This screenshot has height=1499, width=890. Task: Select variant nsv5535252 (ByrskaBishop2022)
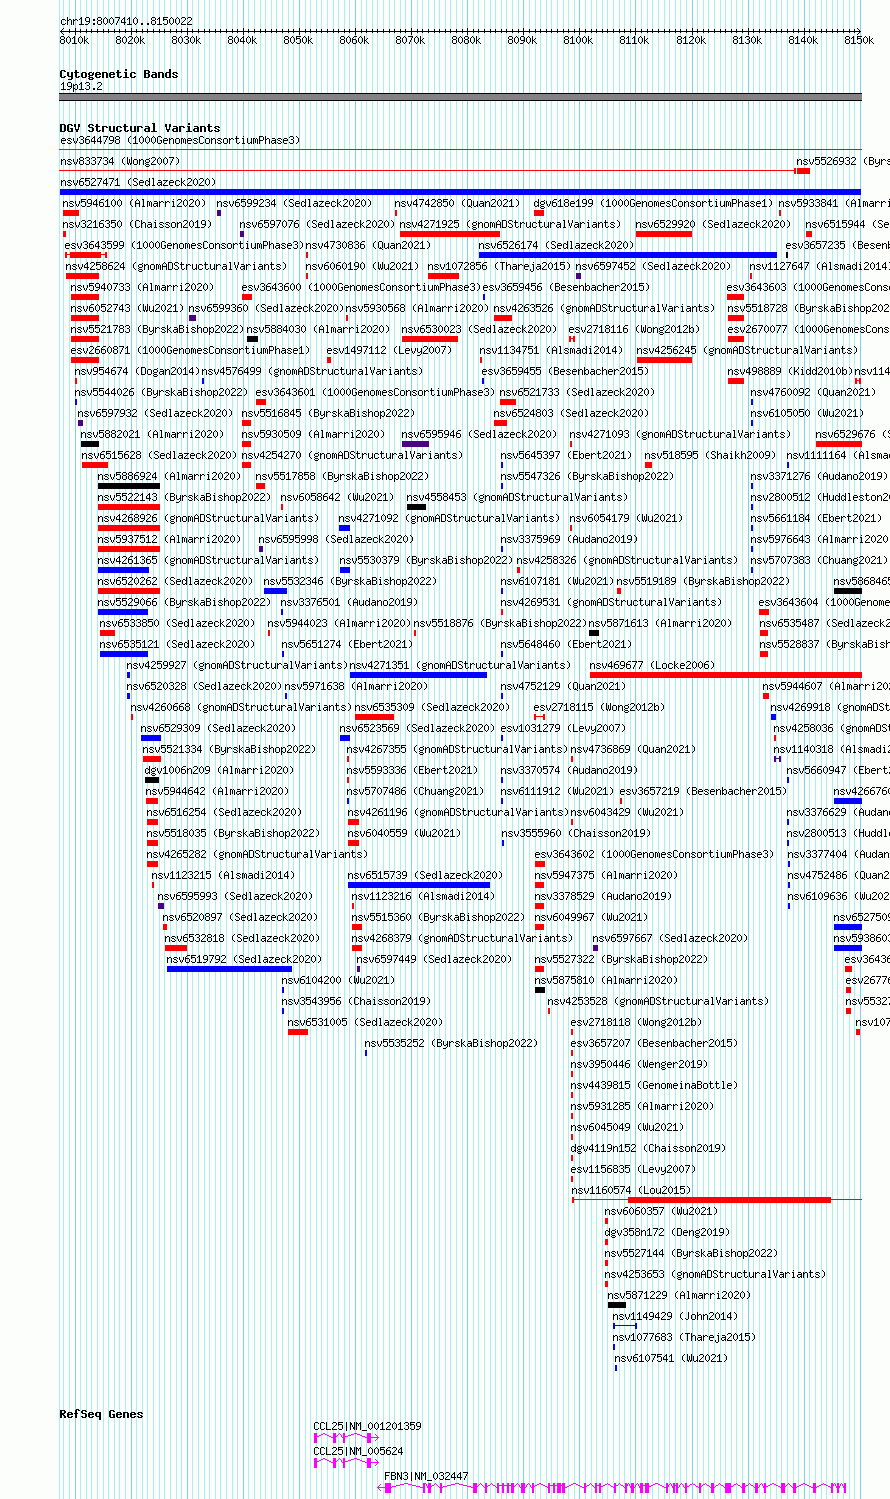pos(450,1043)
